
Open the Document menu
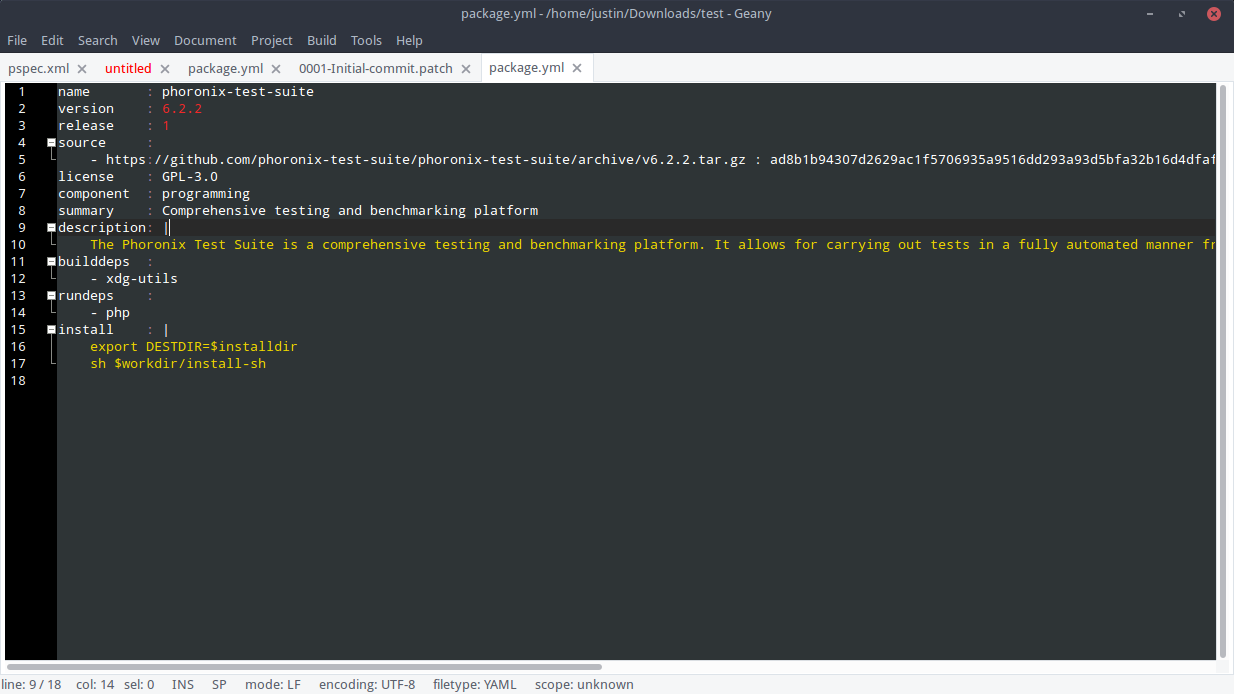pos(205,41)
